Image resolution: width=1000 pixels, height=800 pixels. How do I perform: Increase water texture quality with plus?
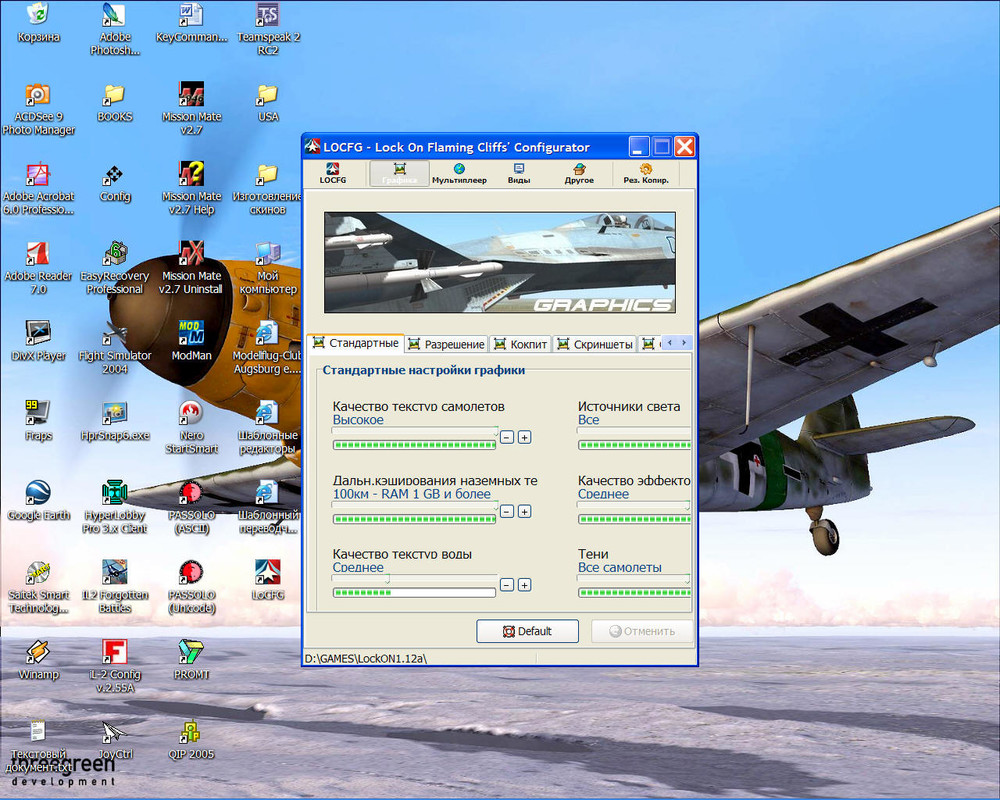coord(525,585)
